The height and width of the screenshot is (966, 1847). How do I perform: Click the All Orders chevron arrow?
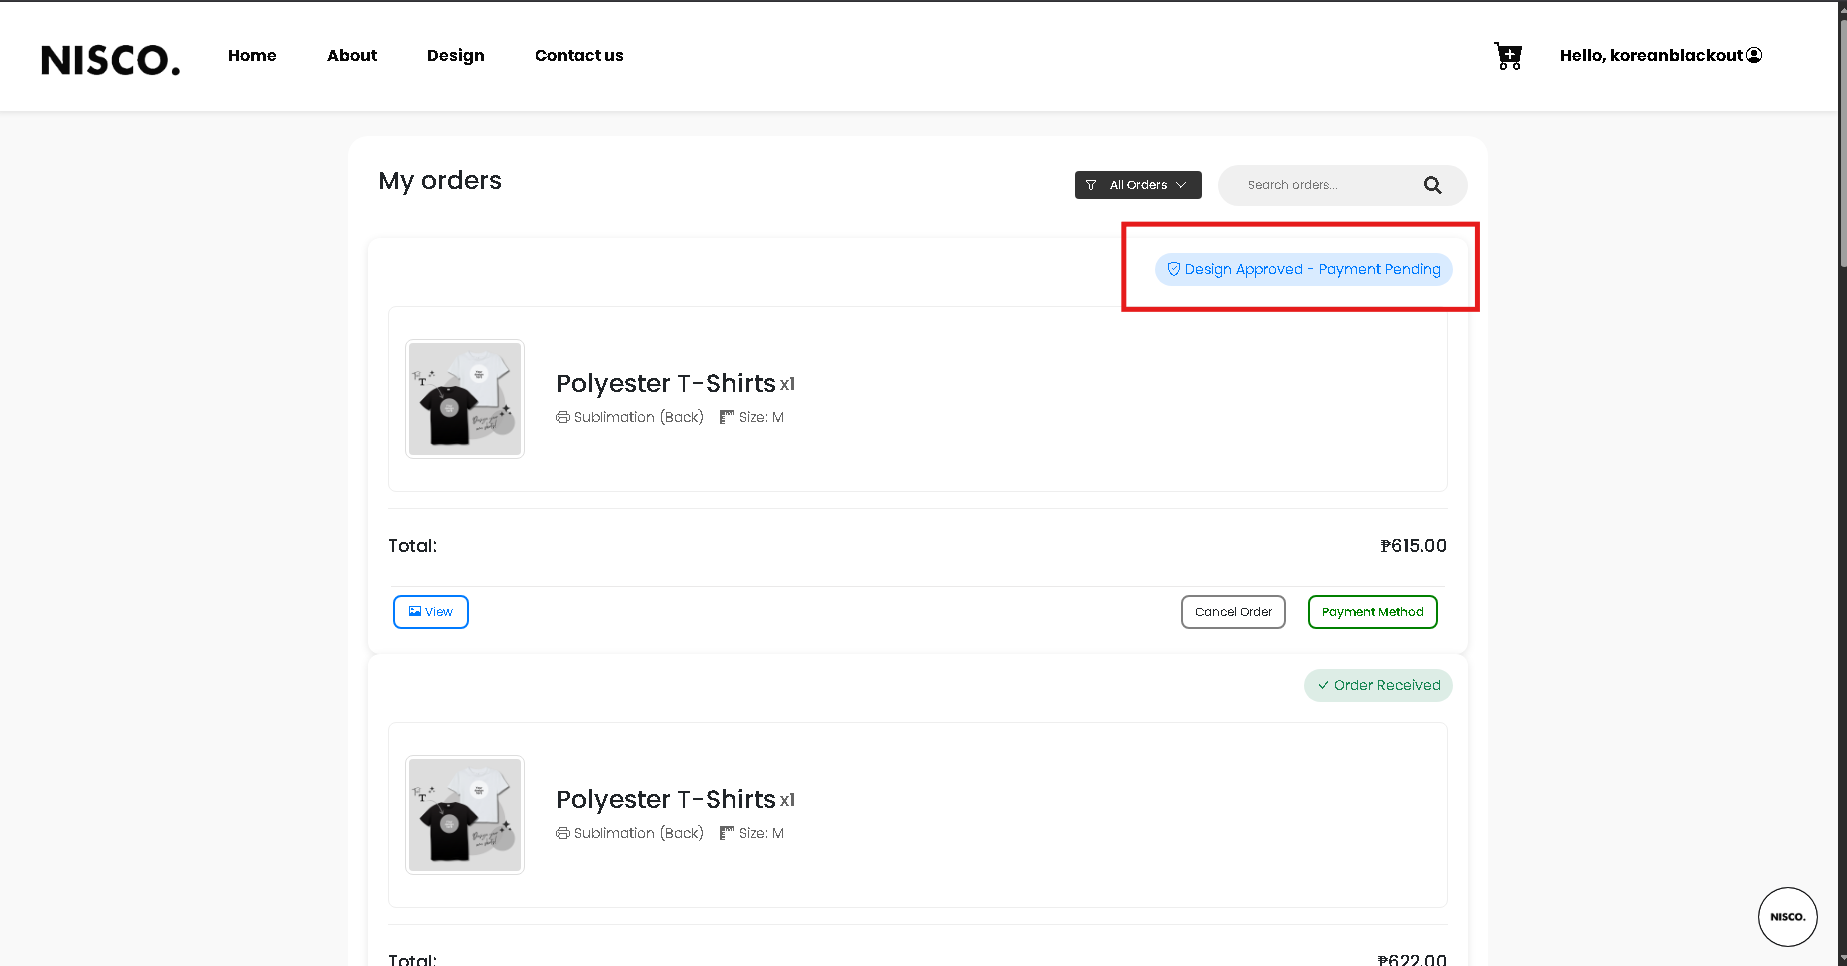pyautogui.click(x=1181, y=185)
